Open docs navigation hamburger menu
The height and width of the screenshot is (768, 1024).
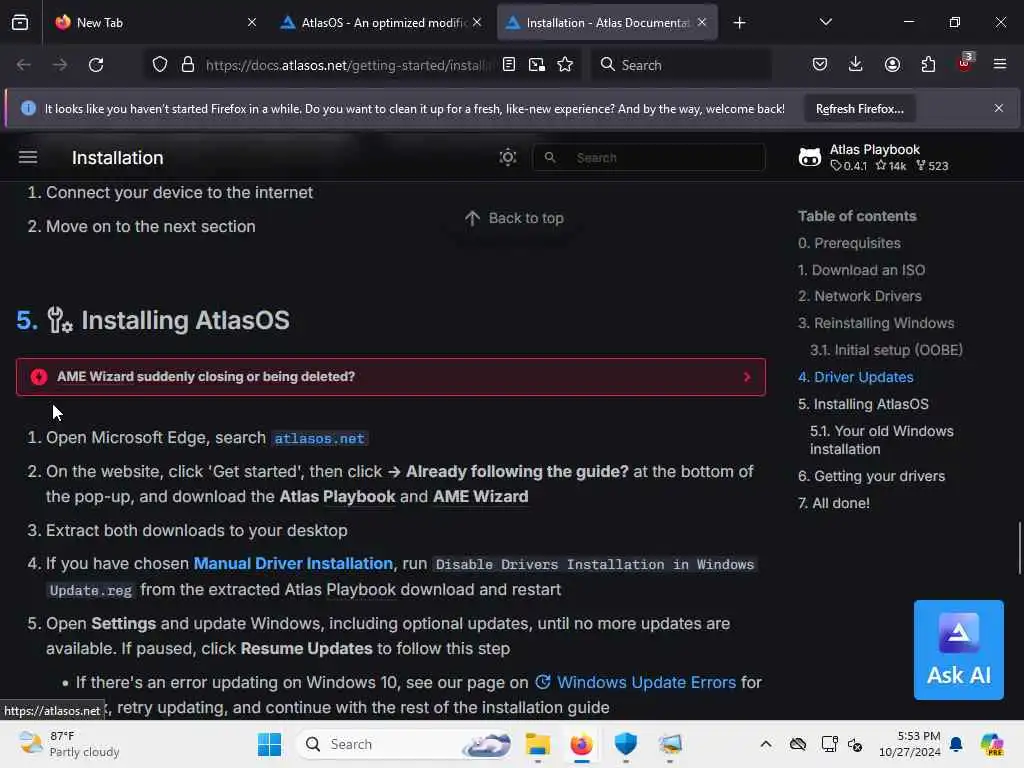coord(28,157)
